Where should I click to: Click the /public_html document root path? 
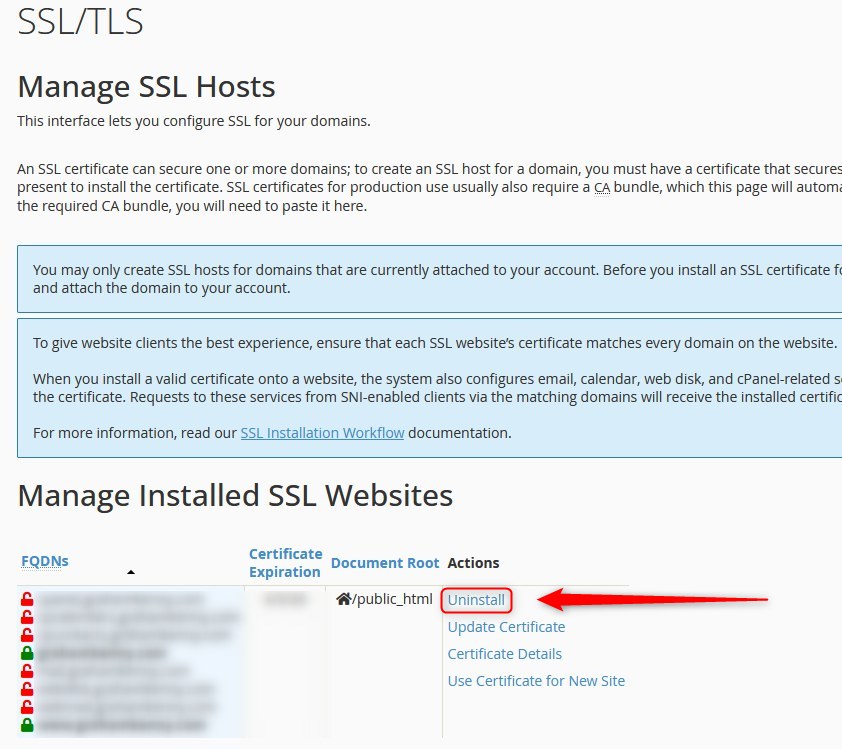tap(392, 600)
